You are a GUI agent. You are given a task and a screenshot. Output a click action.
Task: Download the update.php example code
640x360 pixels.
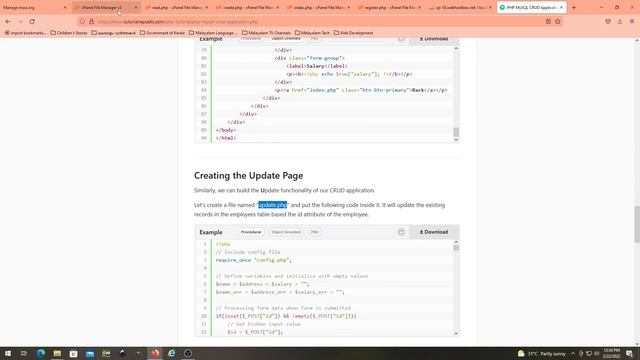pyautogui.click(x=434, y=232)
